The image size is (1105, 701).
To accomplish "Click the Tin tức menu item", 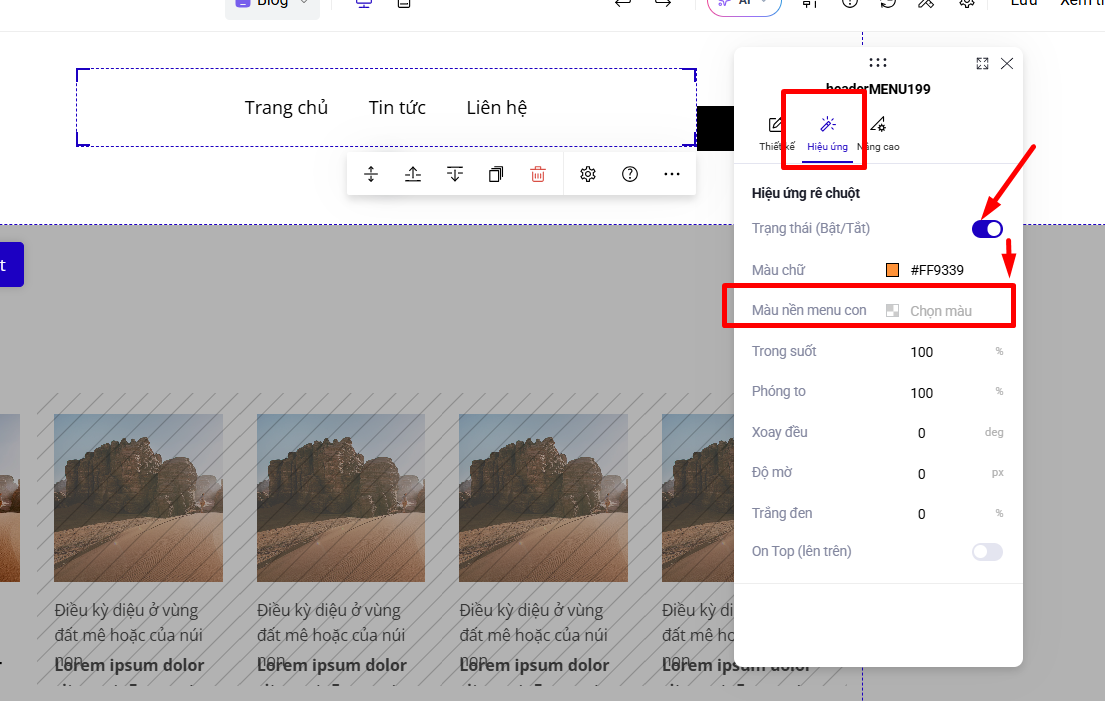I will click(397, 107).
